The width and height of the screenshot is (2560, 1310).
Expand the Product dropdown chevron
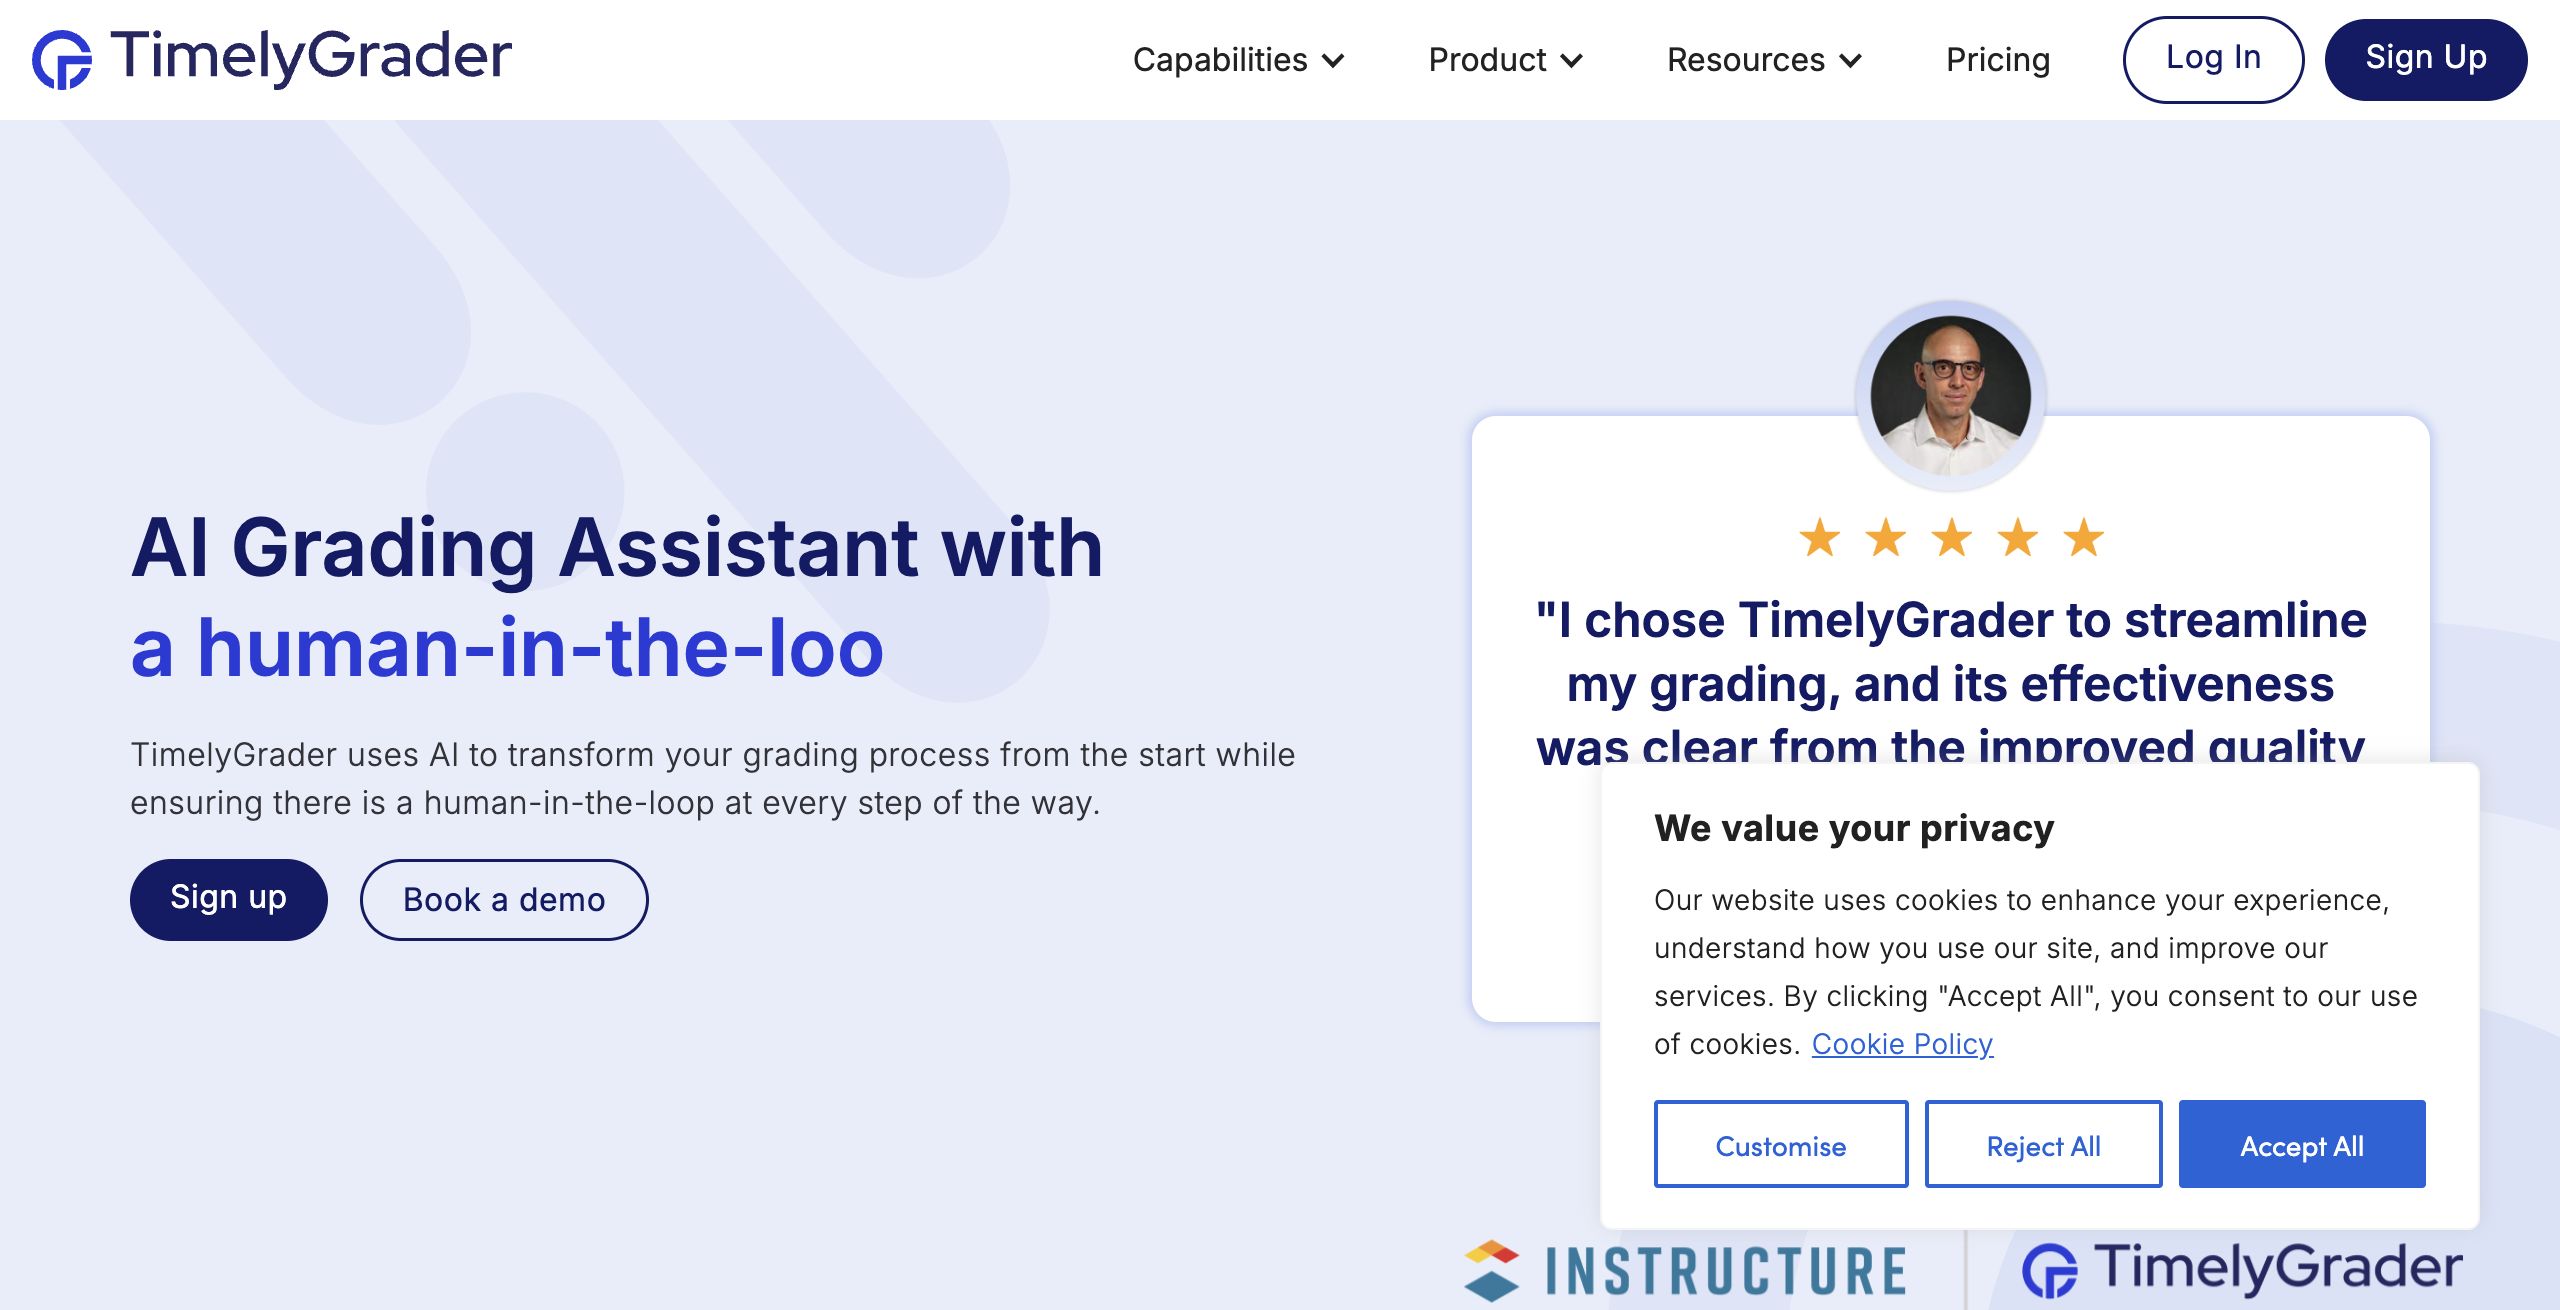(1571, 61)
